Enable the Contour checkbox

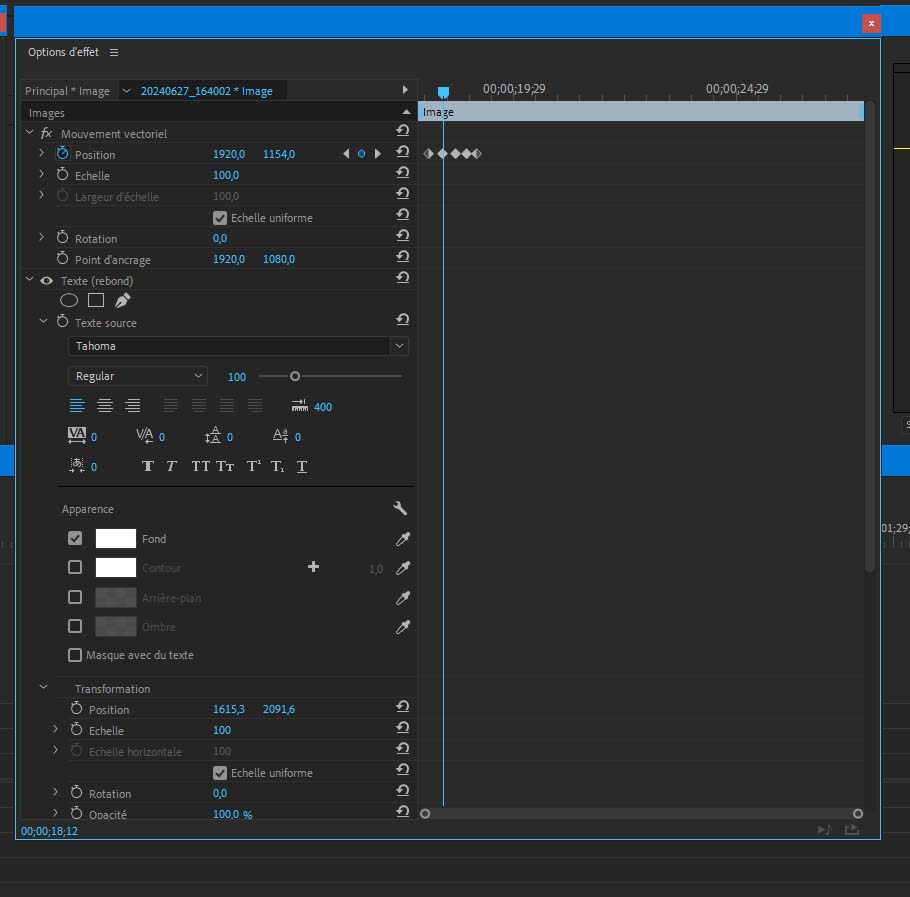coord(75,568)
